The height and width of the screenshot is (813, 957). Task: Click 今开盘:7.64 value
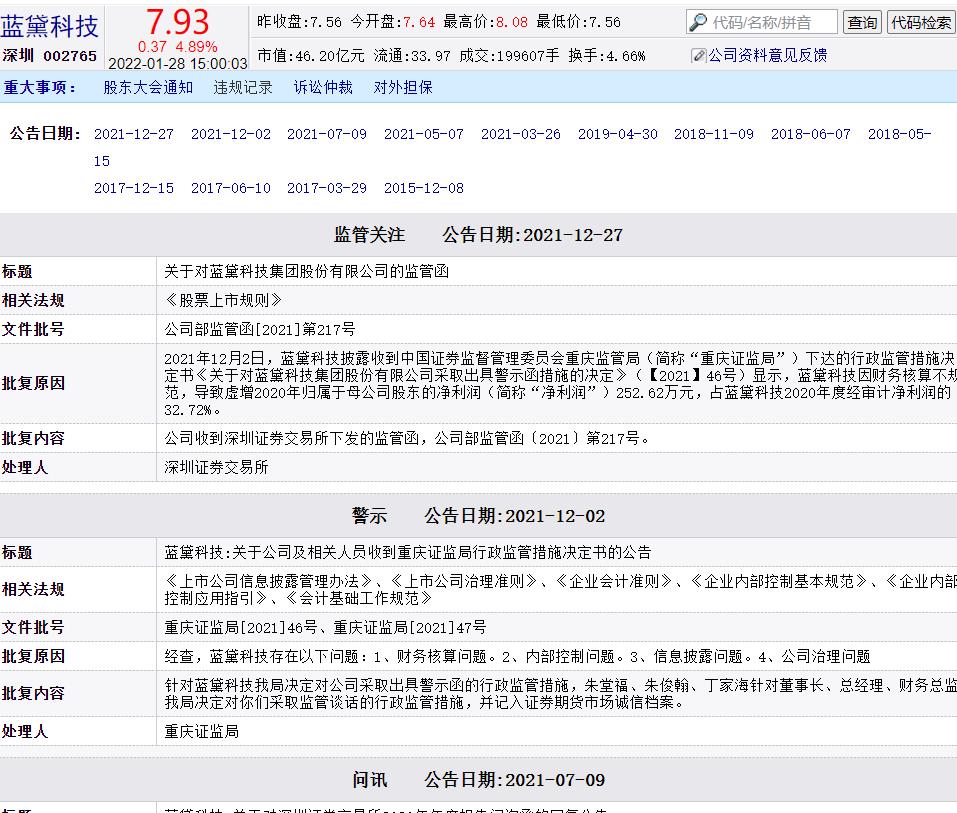click(392, 22)
